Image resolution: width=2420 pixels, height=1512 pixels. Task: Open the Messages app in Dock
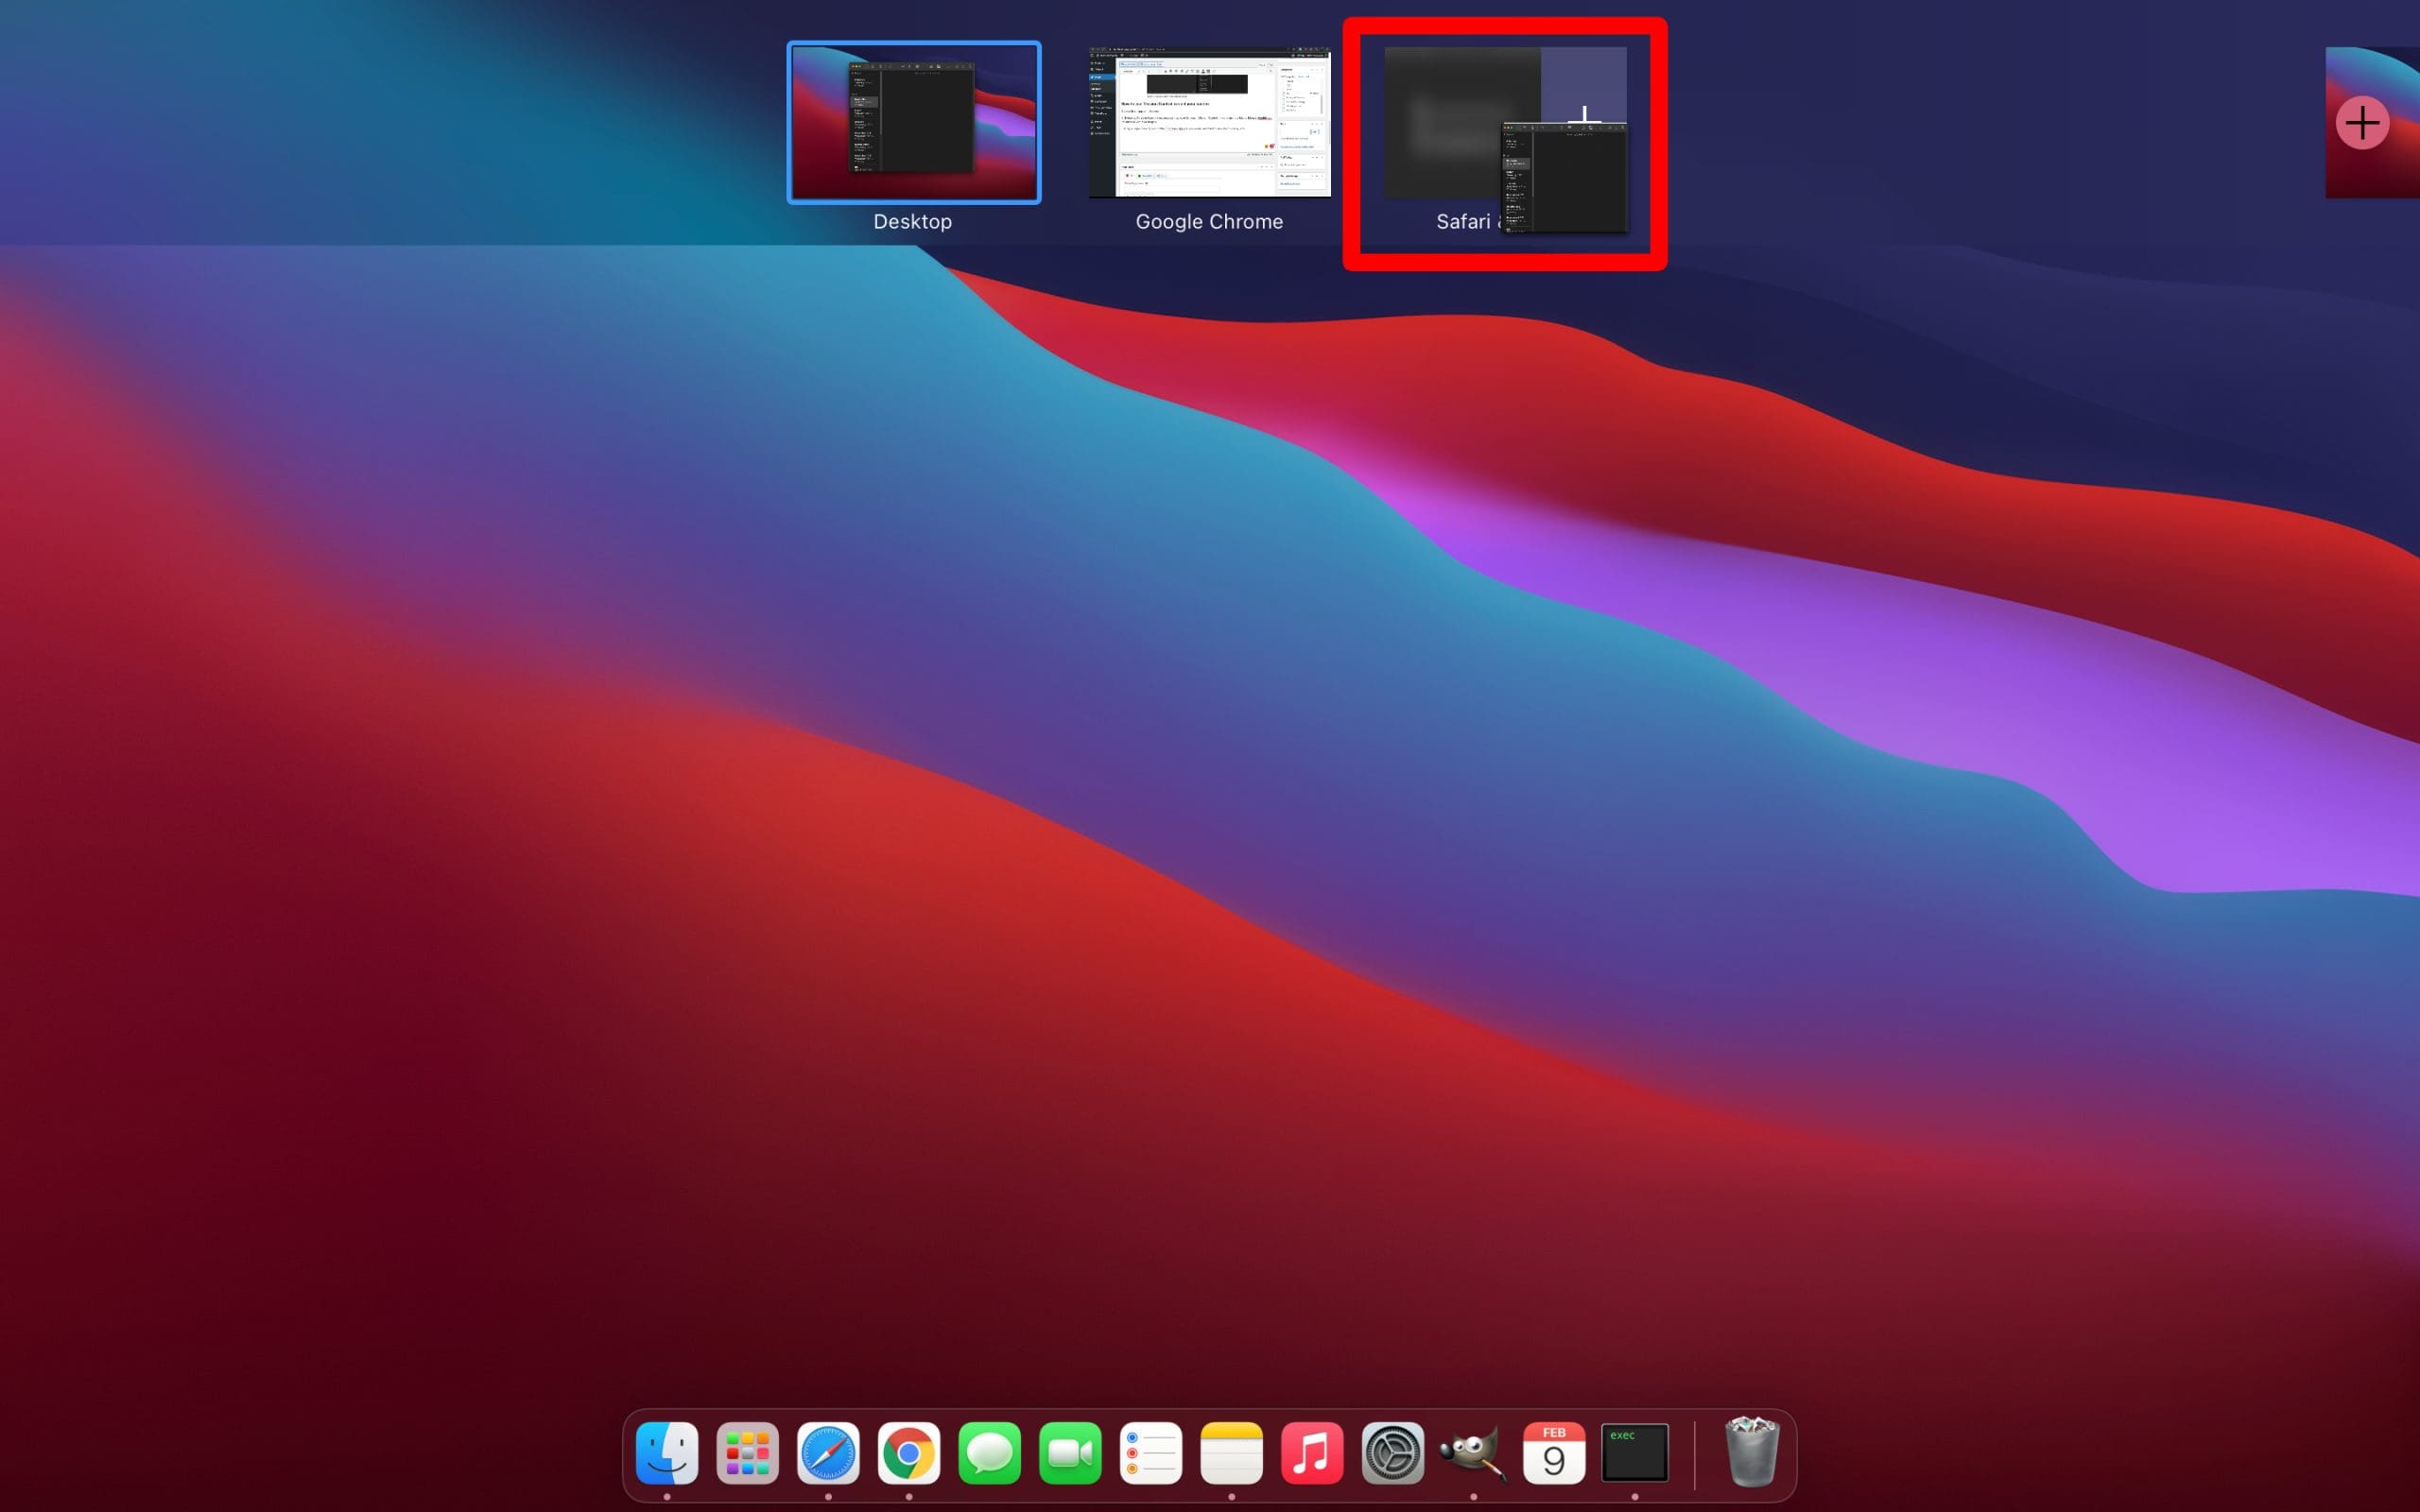(989, 1452)
